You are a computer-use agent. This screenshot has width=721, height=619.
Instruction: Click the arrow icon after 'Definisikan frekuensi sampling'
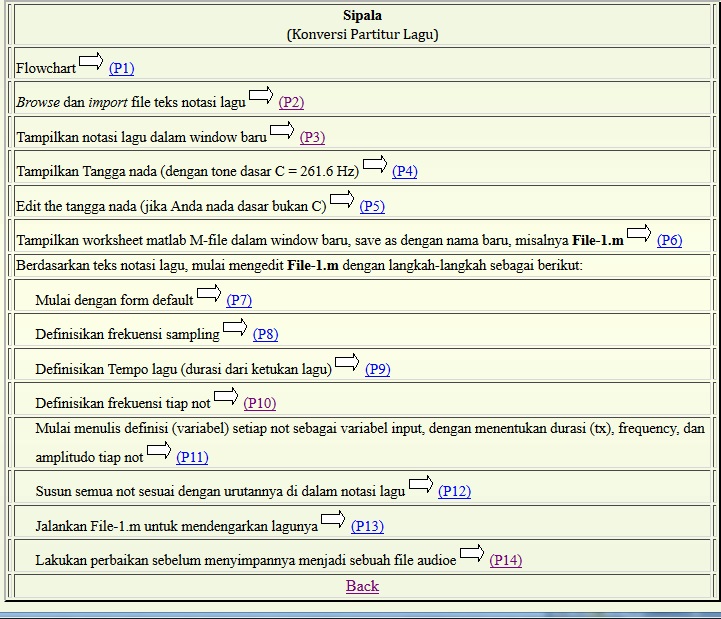(235, 327)
